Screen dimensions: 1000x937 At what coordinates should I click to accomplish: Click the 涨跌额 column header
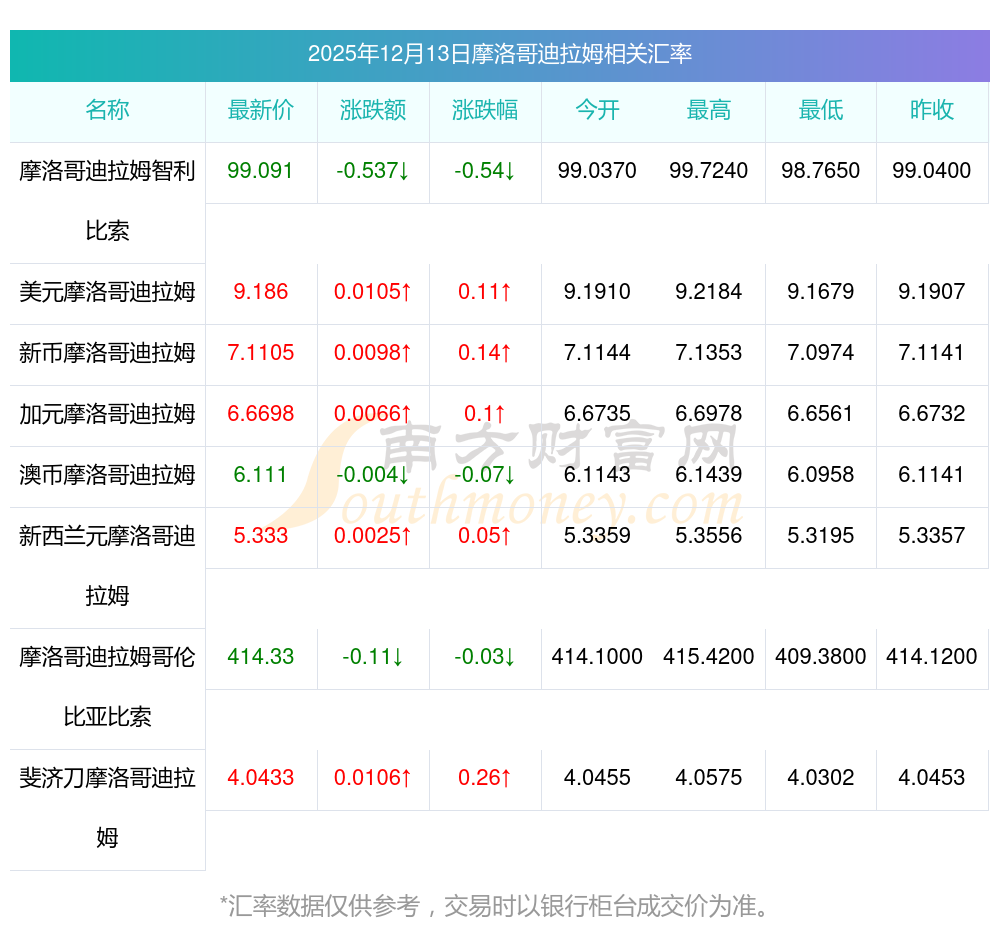(x=373, y=110)
